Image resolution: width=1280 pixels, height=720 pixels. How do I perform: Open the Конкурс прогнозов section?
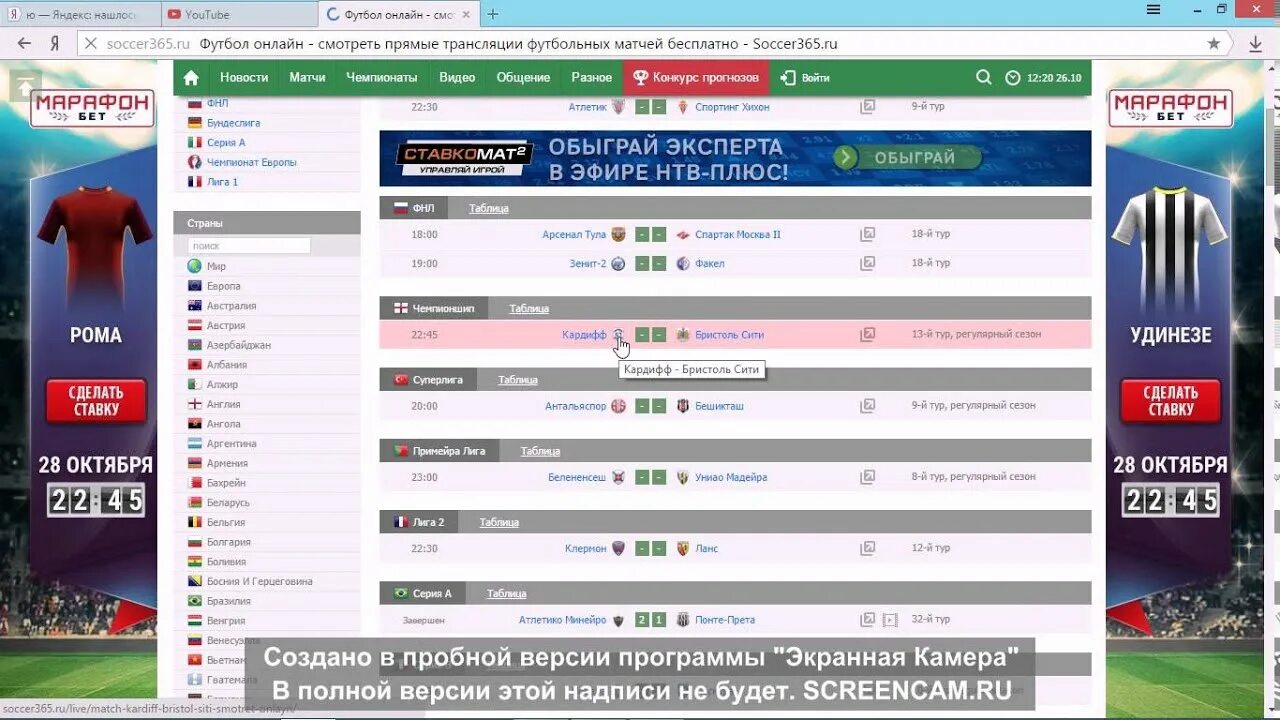pyautogui.click(x=696, y=77)
